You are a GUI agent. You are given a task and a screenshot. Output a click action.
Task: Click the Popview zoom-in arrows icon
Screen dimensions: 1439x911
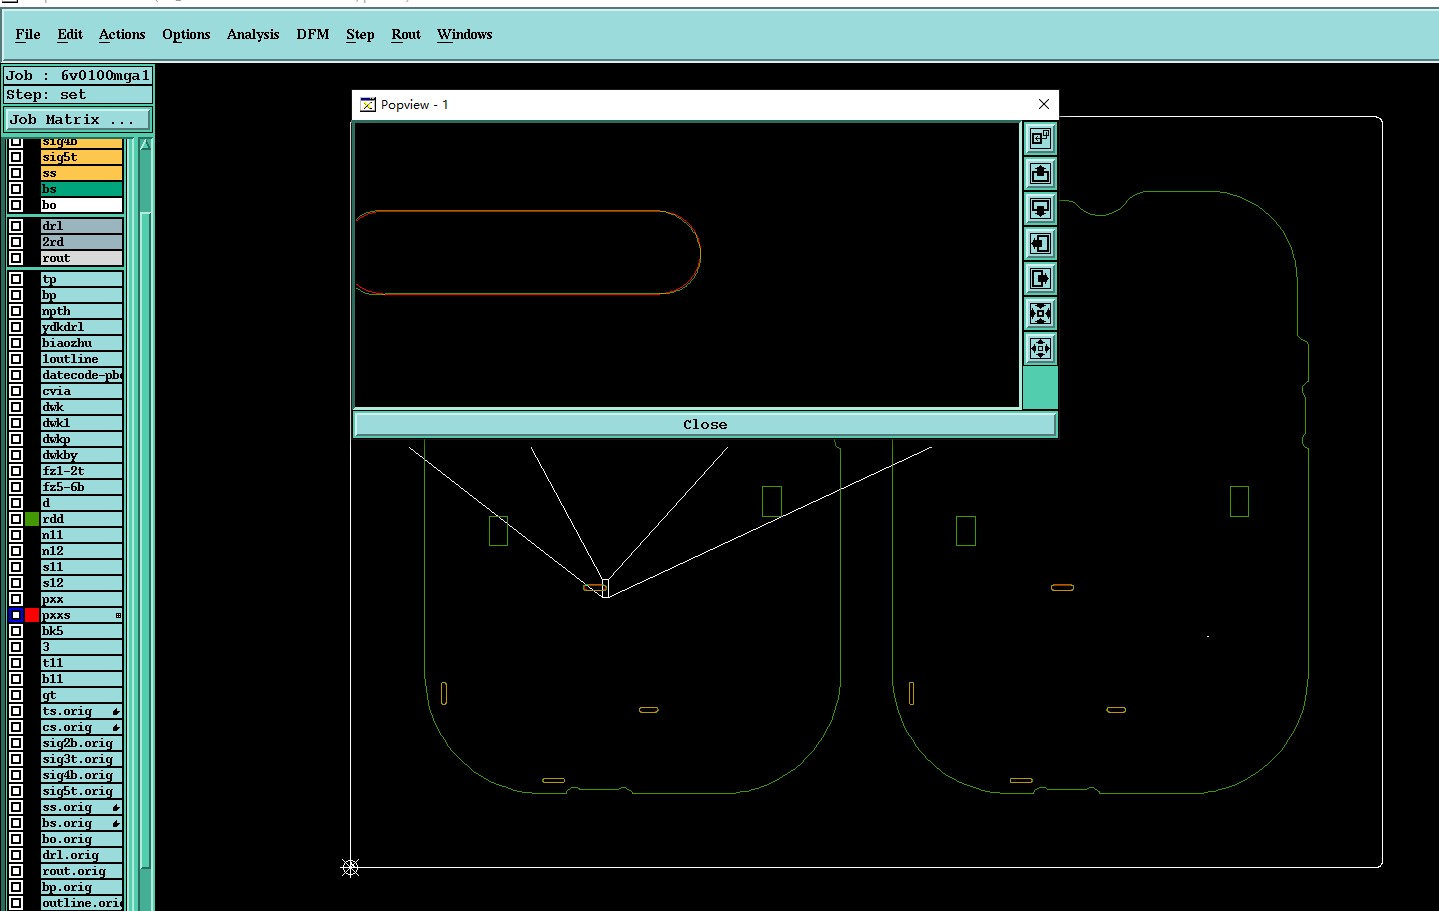tap(1040, 313)
